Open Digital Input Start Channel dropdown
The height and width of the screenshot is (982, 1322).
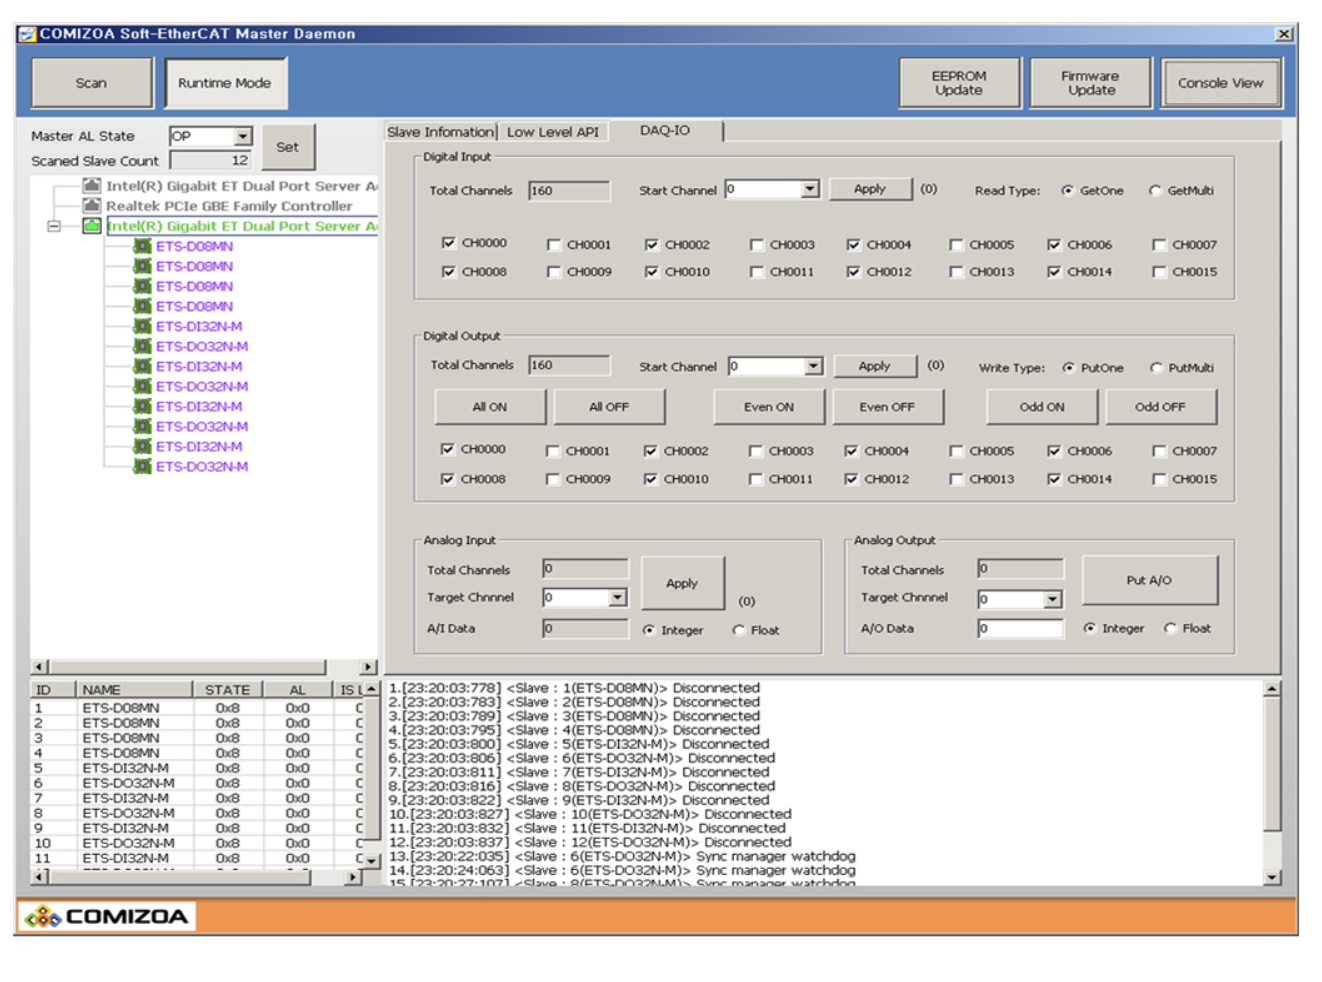[810, 189]
